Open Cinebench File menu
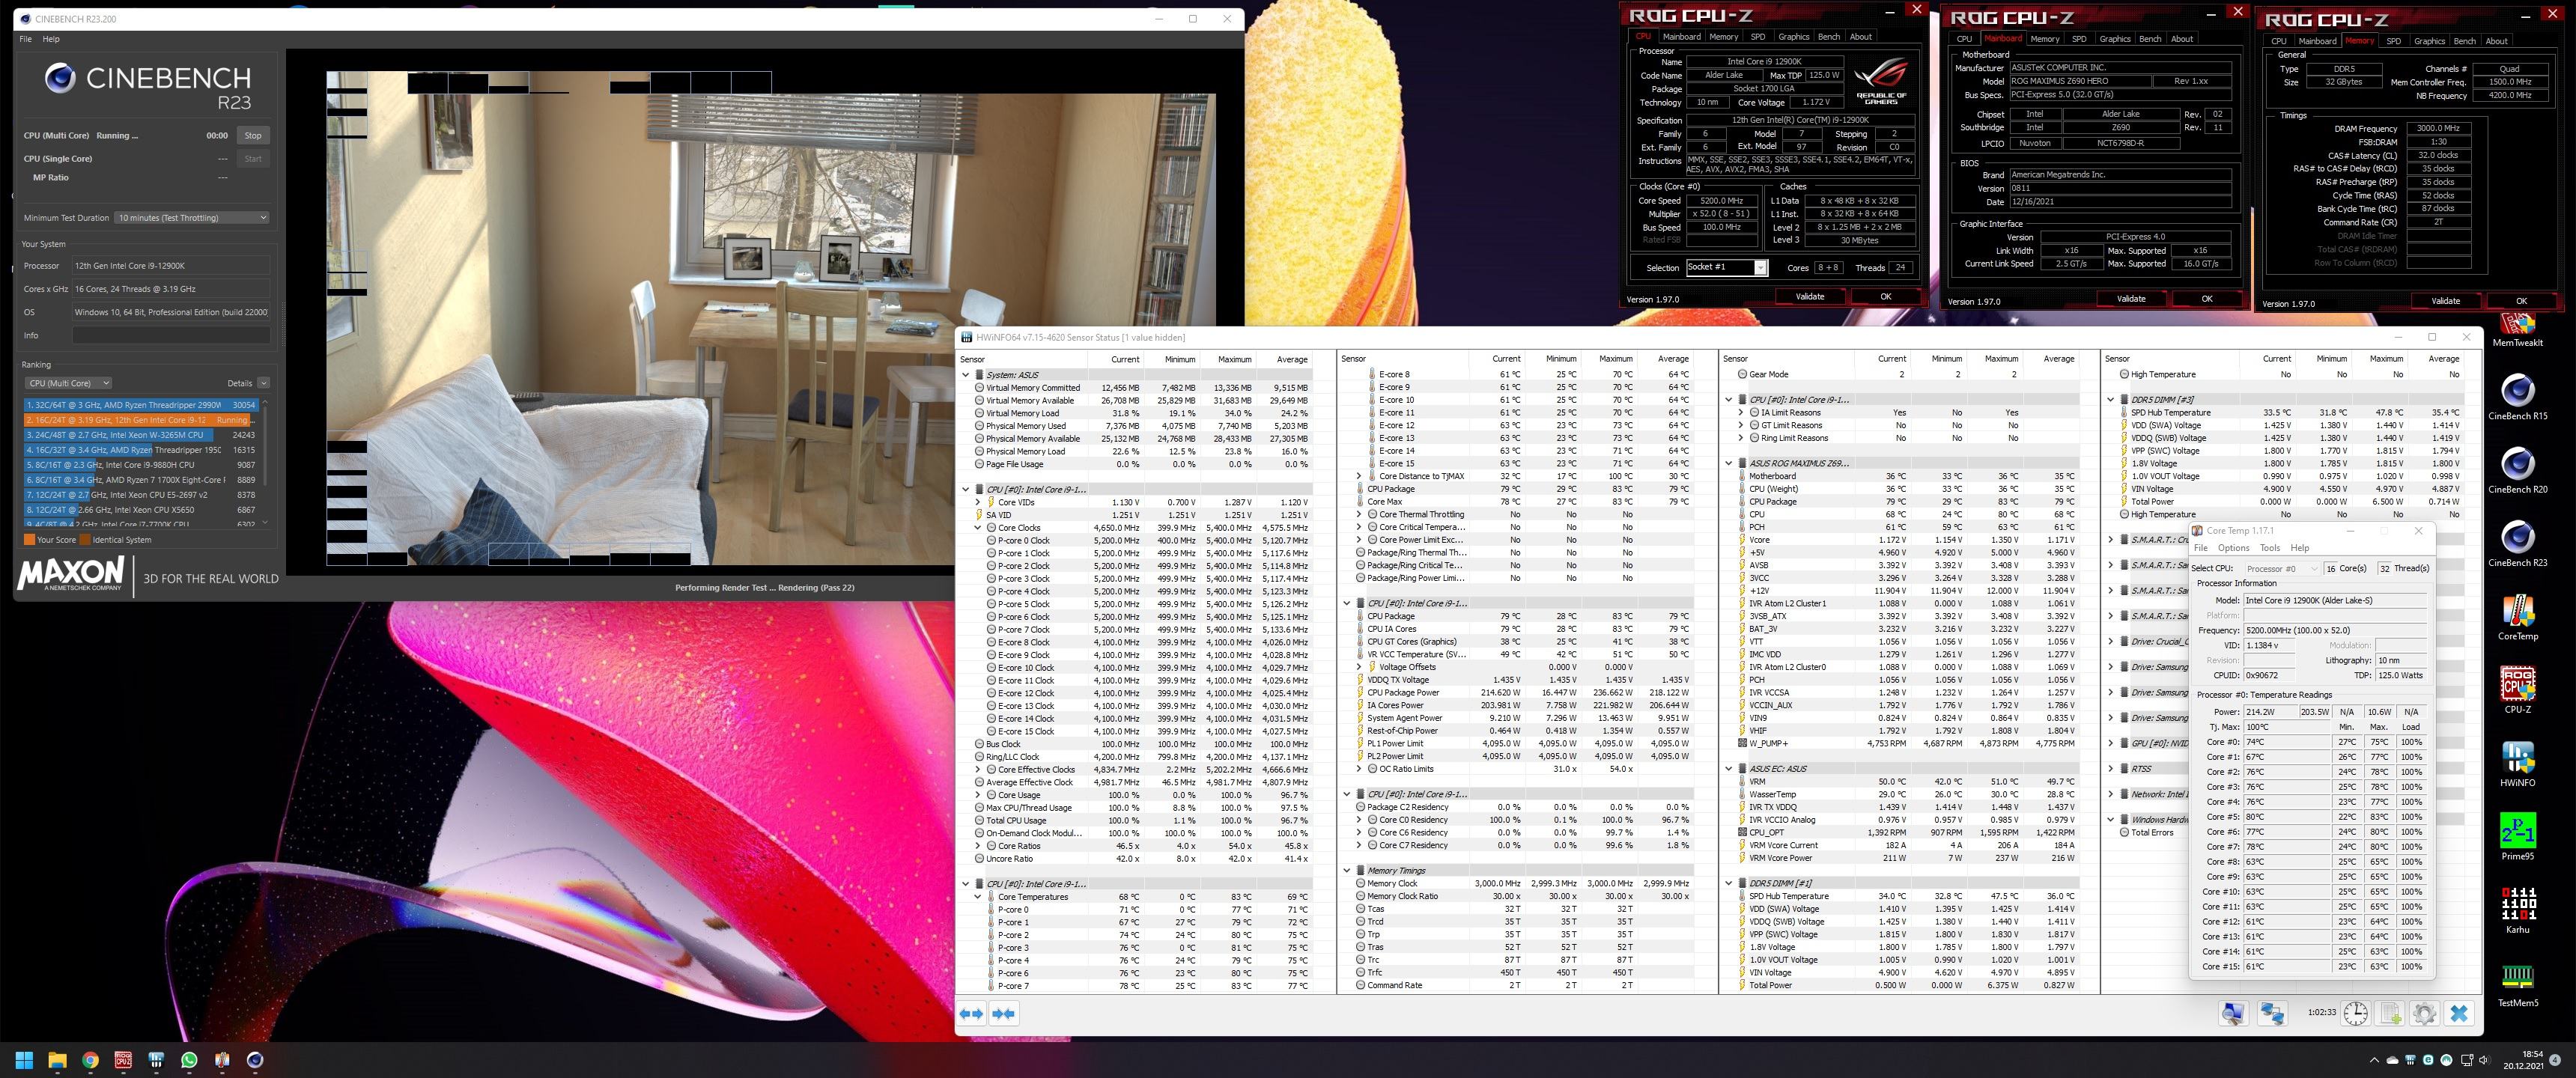Viewport: 2576px width, 1078px height. [x=26, y=39]
